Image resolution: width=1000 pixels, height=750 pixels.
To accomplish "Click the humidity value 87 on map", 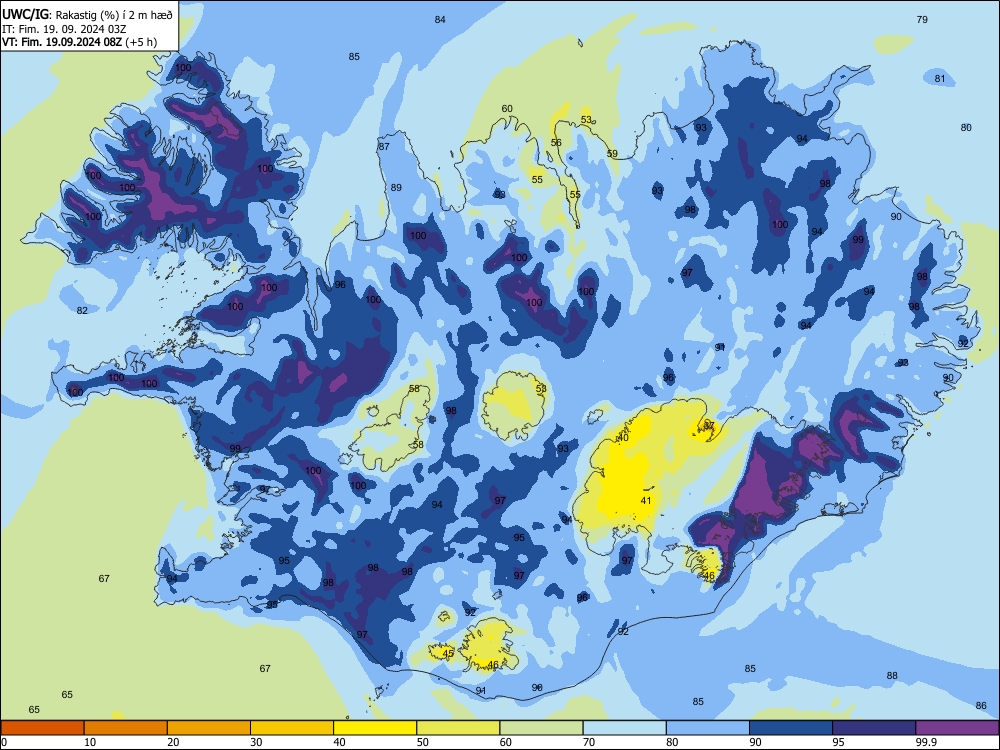I will tap(384, 146).
